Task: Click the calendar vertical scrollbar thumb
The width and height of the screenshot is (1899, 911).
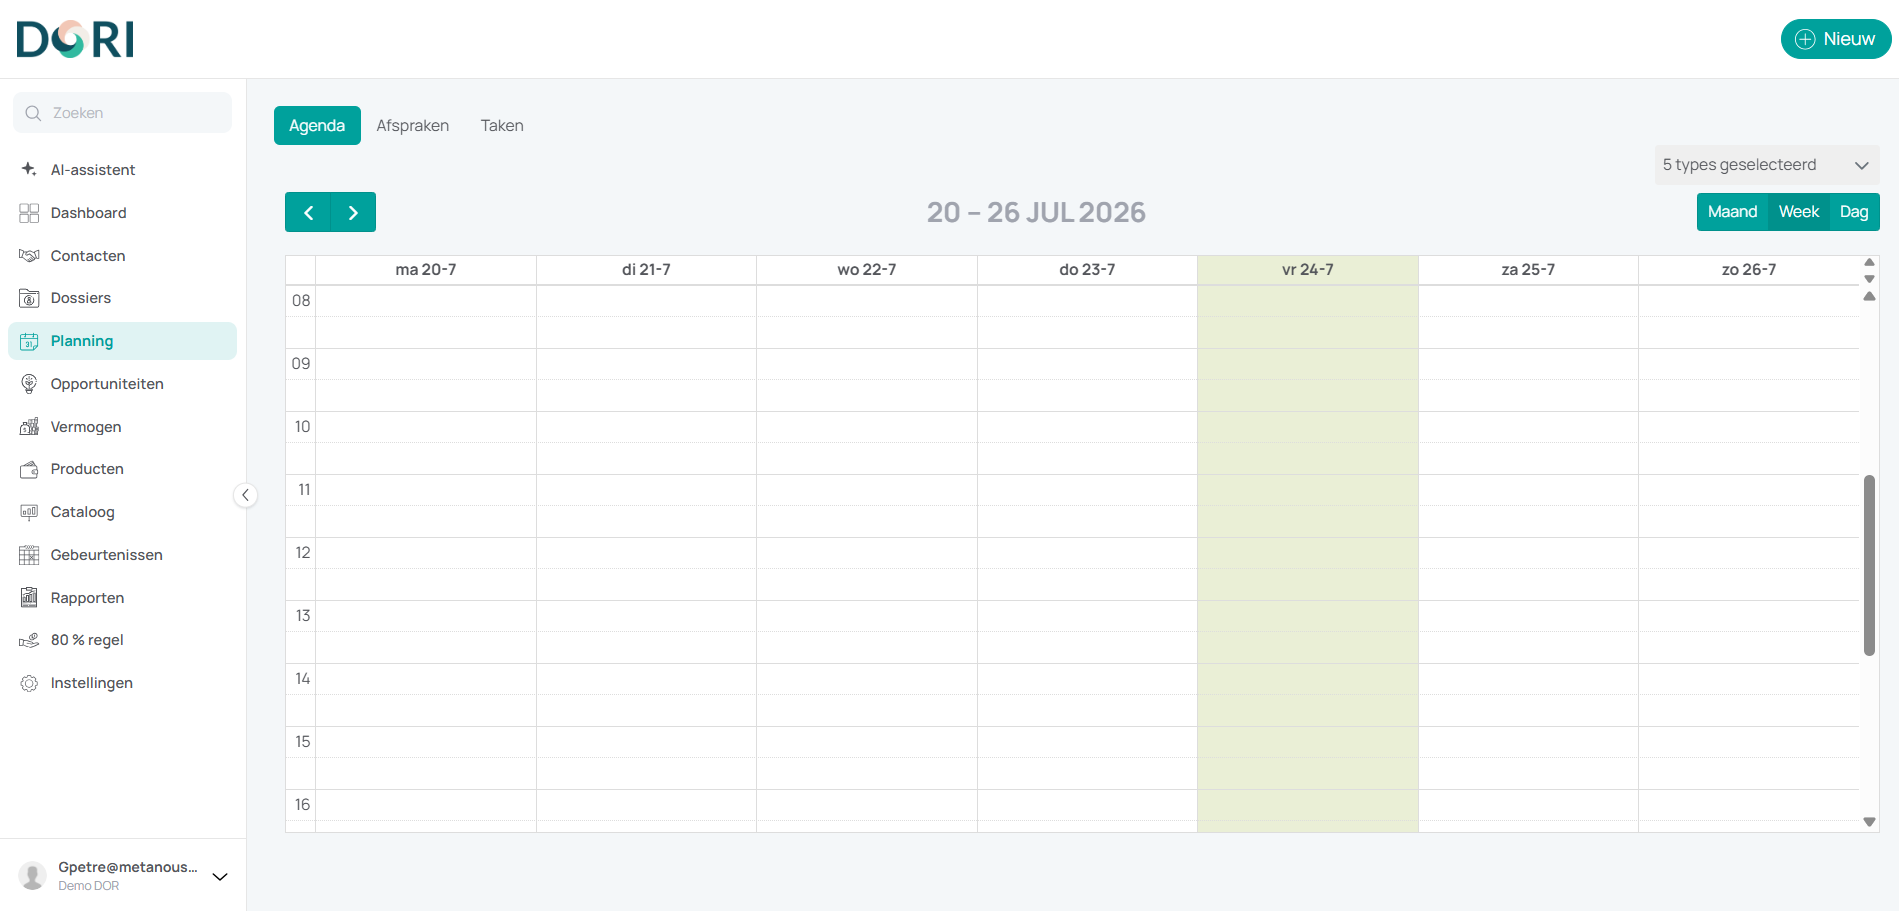Action: coord(1869,565)
